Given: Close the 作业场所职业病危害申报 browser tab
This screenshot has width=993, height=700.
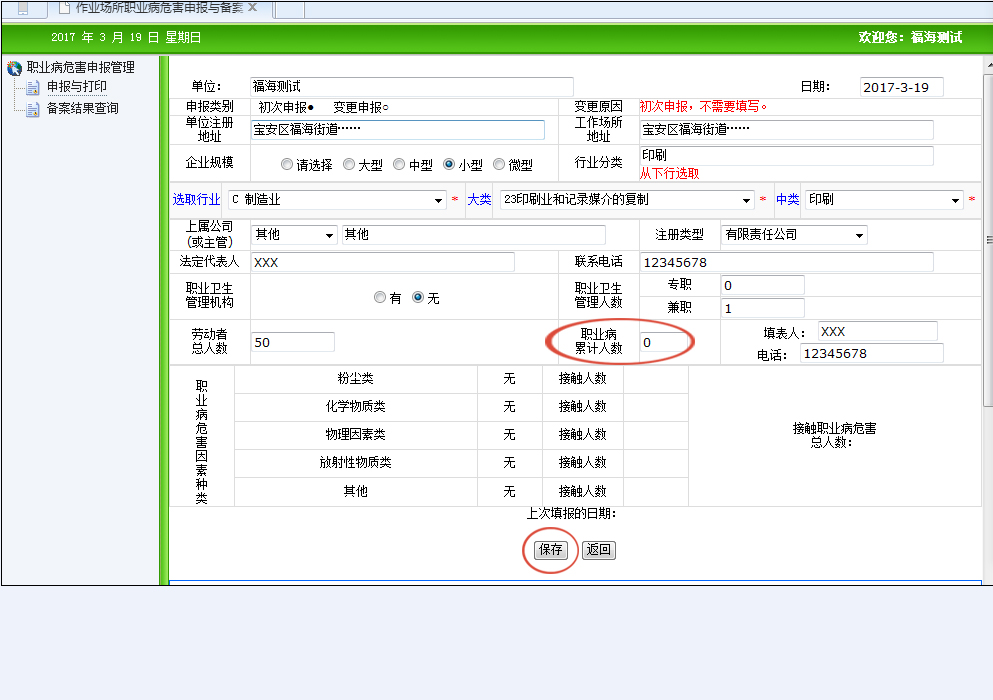Looking at the screenshot, I should point(253,7).
